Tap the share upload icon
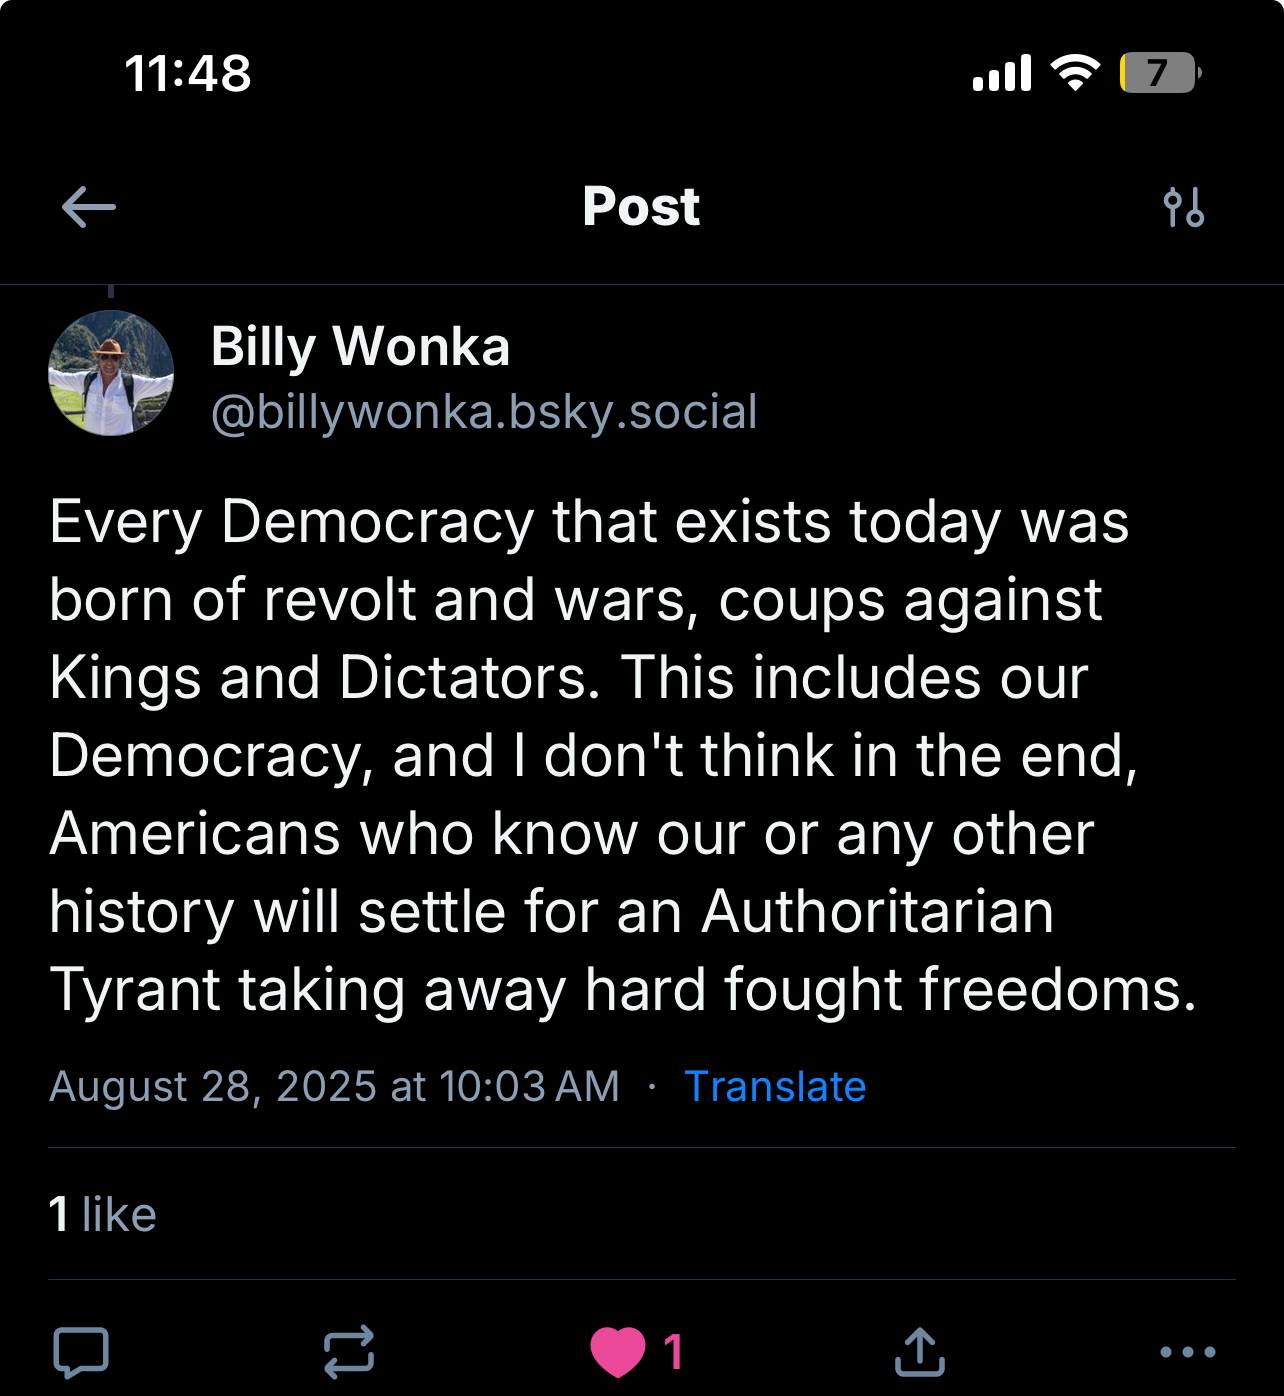The width and height of the screenshot is (1284, 1396). [920, 1352]
